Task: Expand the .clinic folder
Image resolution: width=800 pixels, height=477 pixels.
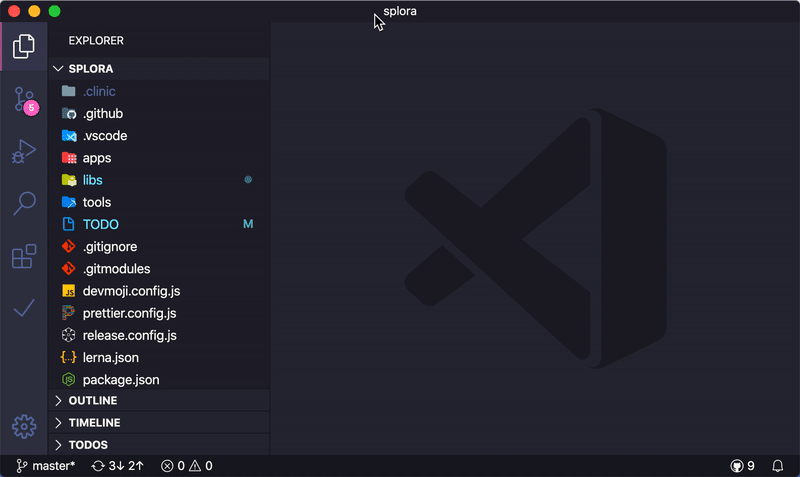Action: coord(159,91)
